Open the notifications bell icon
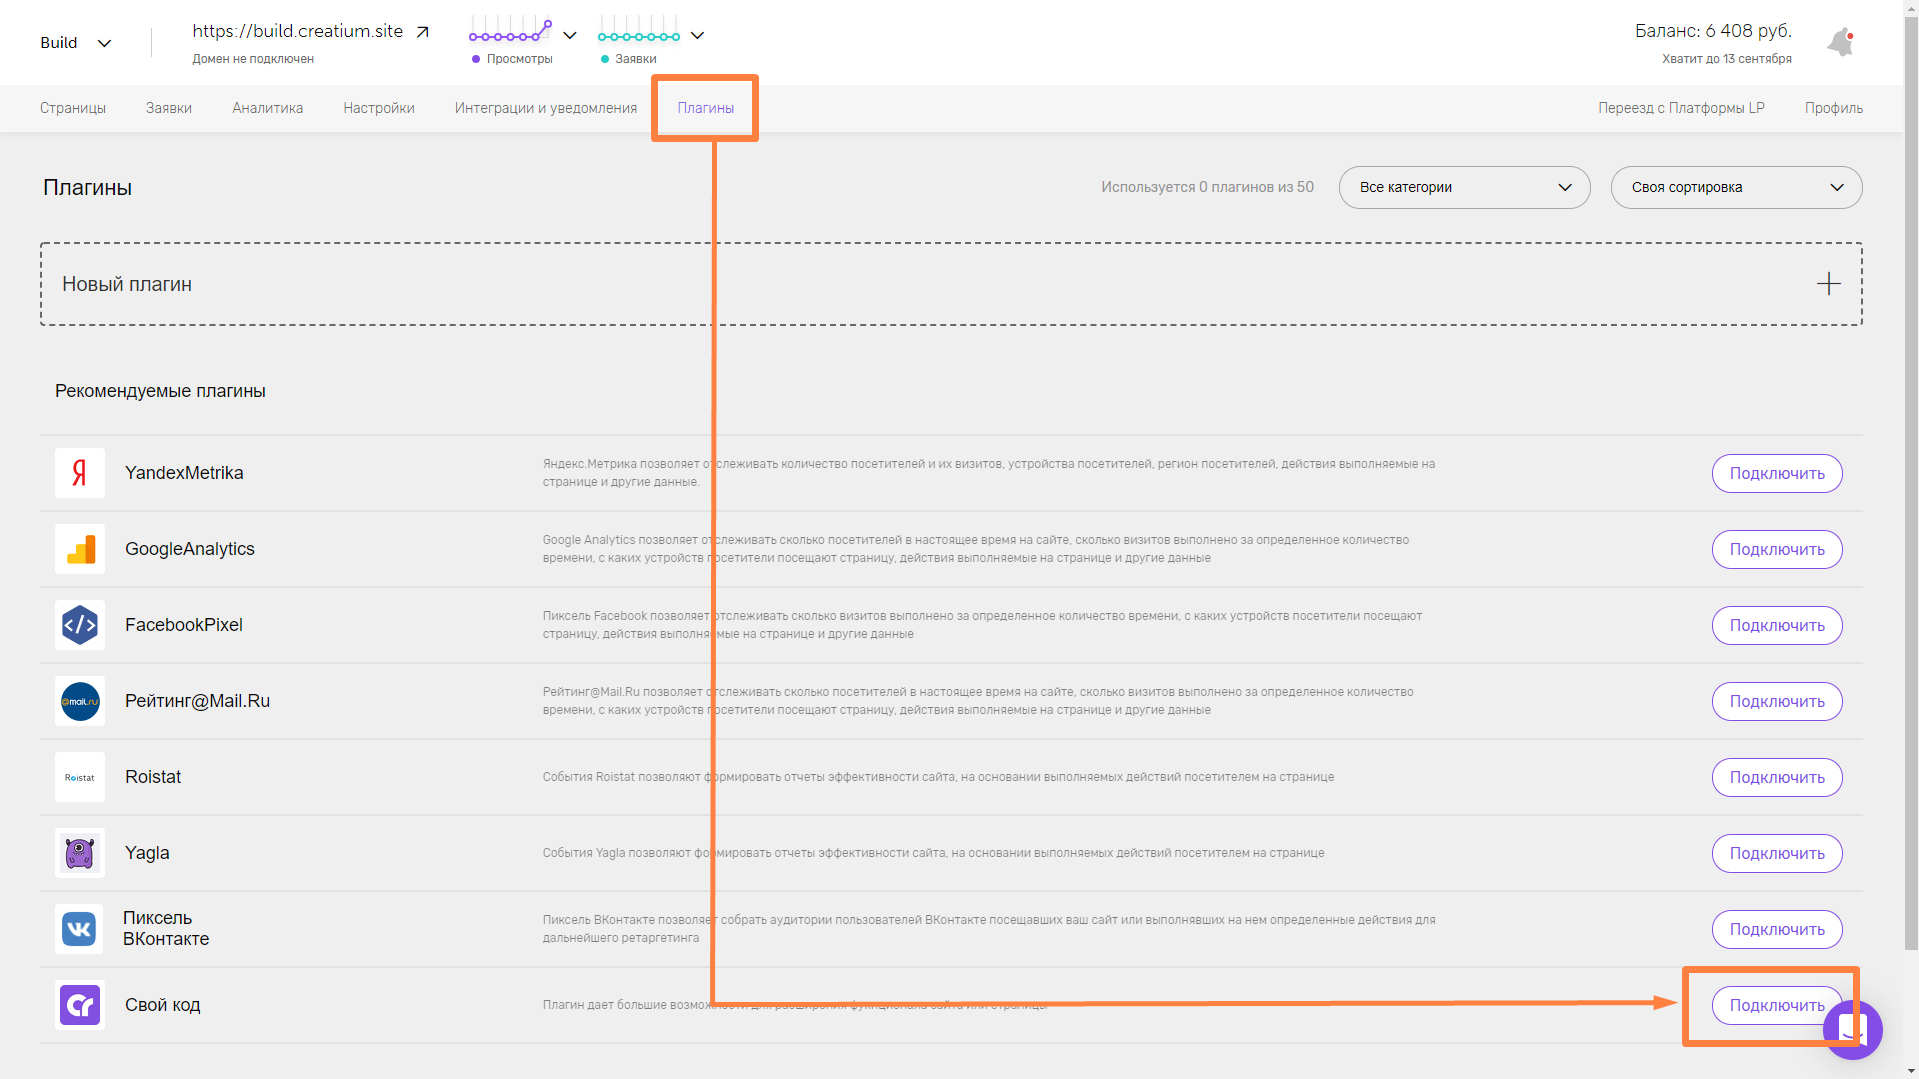 [1841, 42]
